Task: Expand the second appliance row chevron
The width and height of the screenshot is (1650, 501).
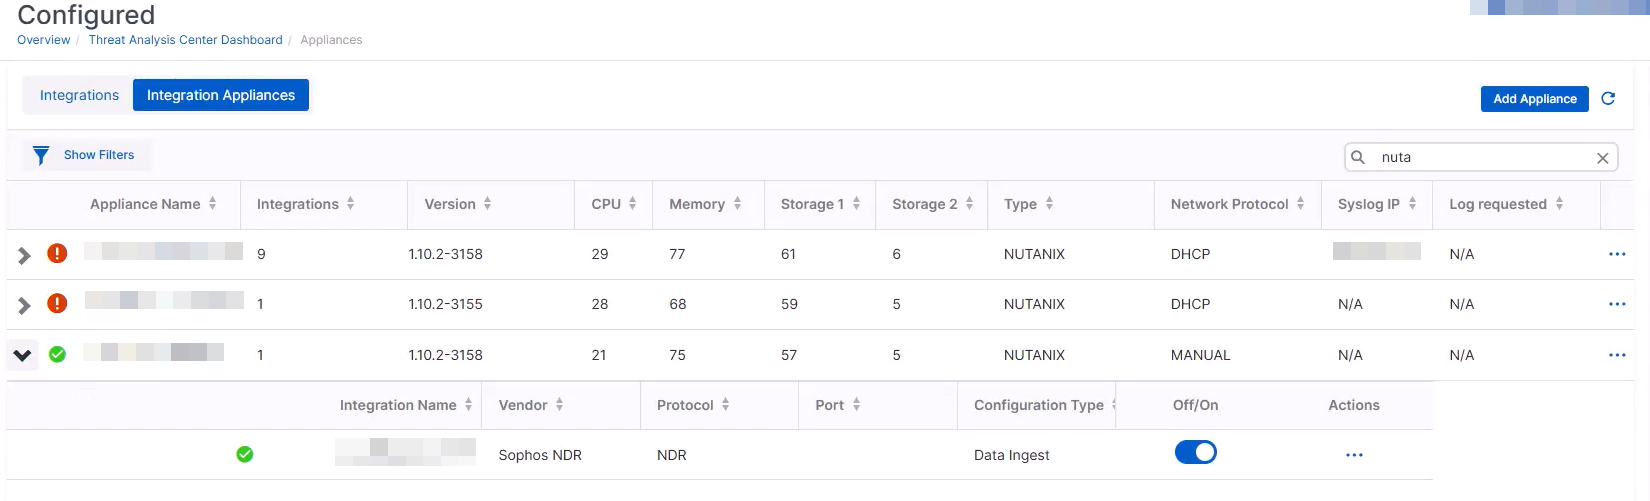Action: pos(24,306)
